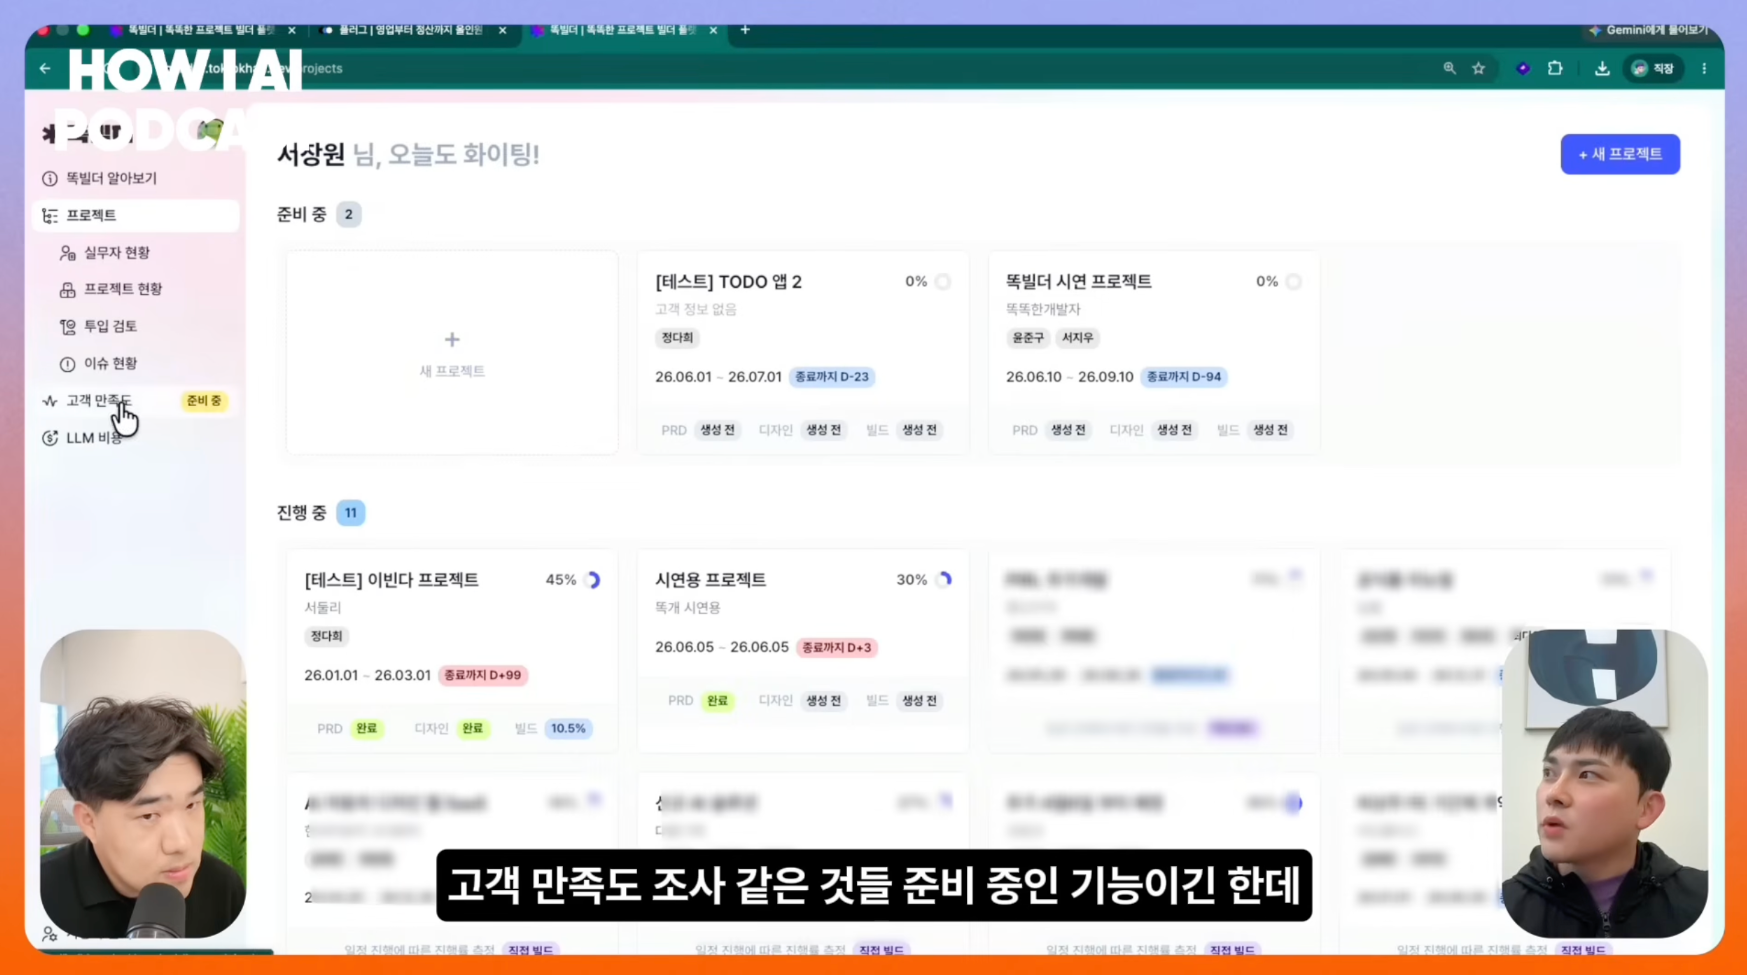1747x975 pixels.
Task: Click the count badge 2 next to 준비 중
Action: tap(348, 214)
